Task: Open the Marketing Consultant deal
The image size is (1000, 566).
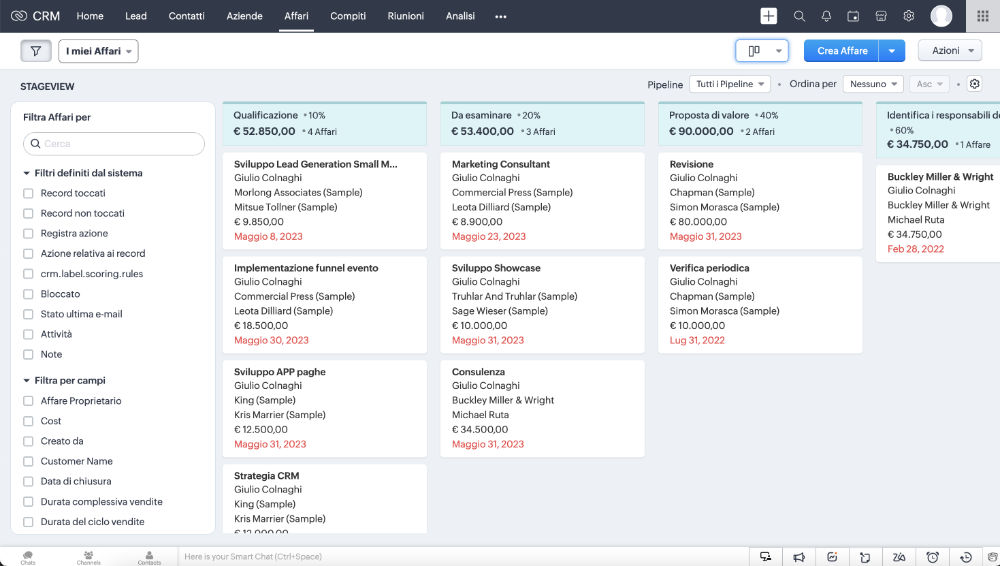Action: 501,164
